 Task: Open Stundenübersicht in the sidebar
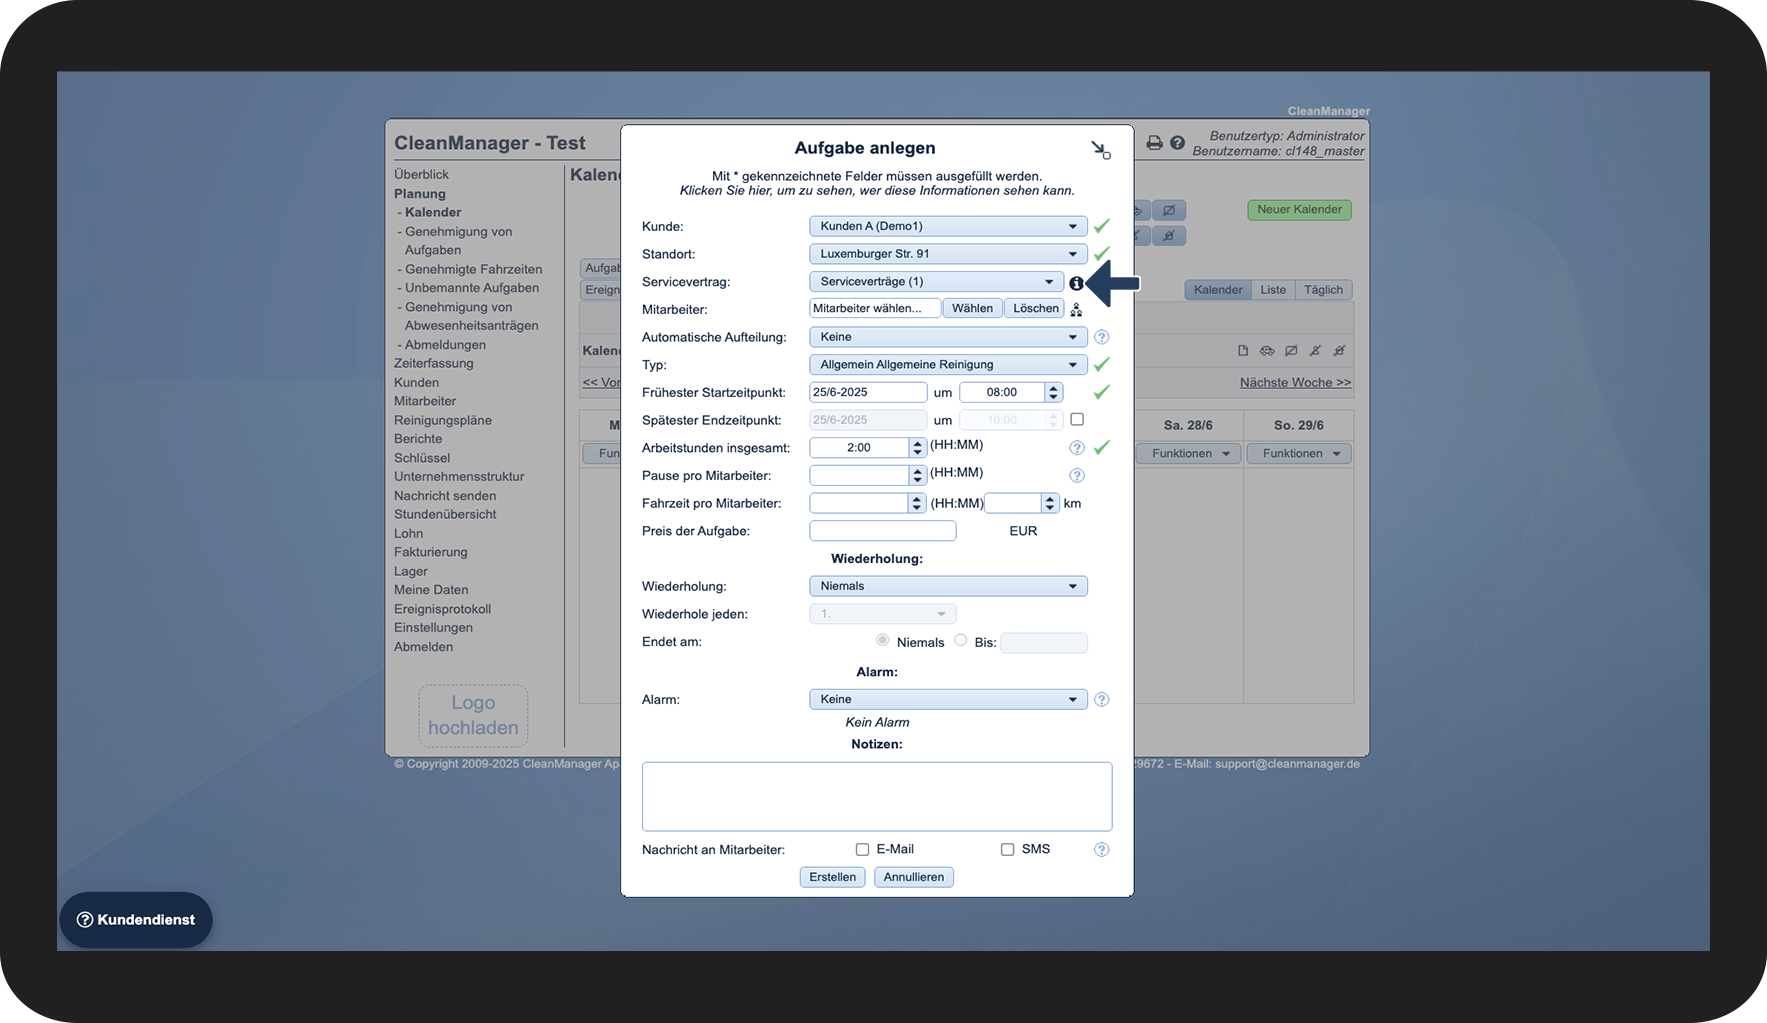click(445, 514)
